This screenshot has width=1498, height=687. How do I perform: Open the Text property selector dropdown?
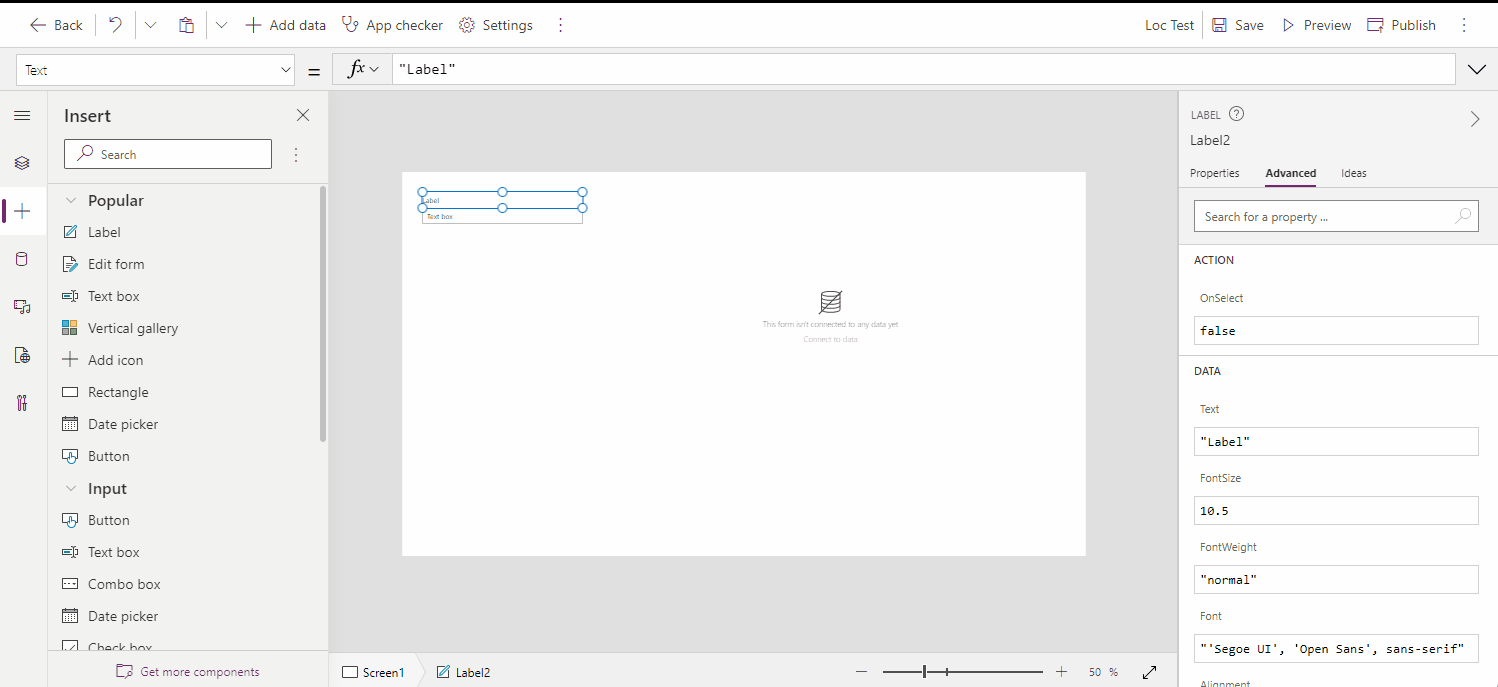click(x=156, y=70)
